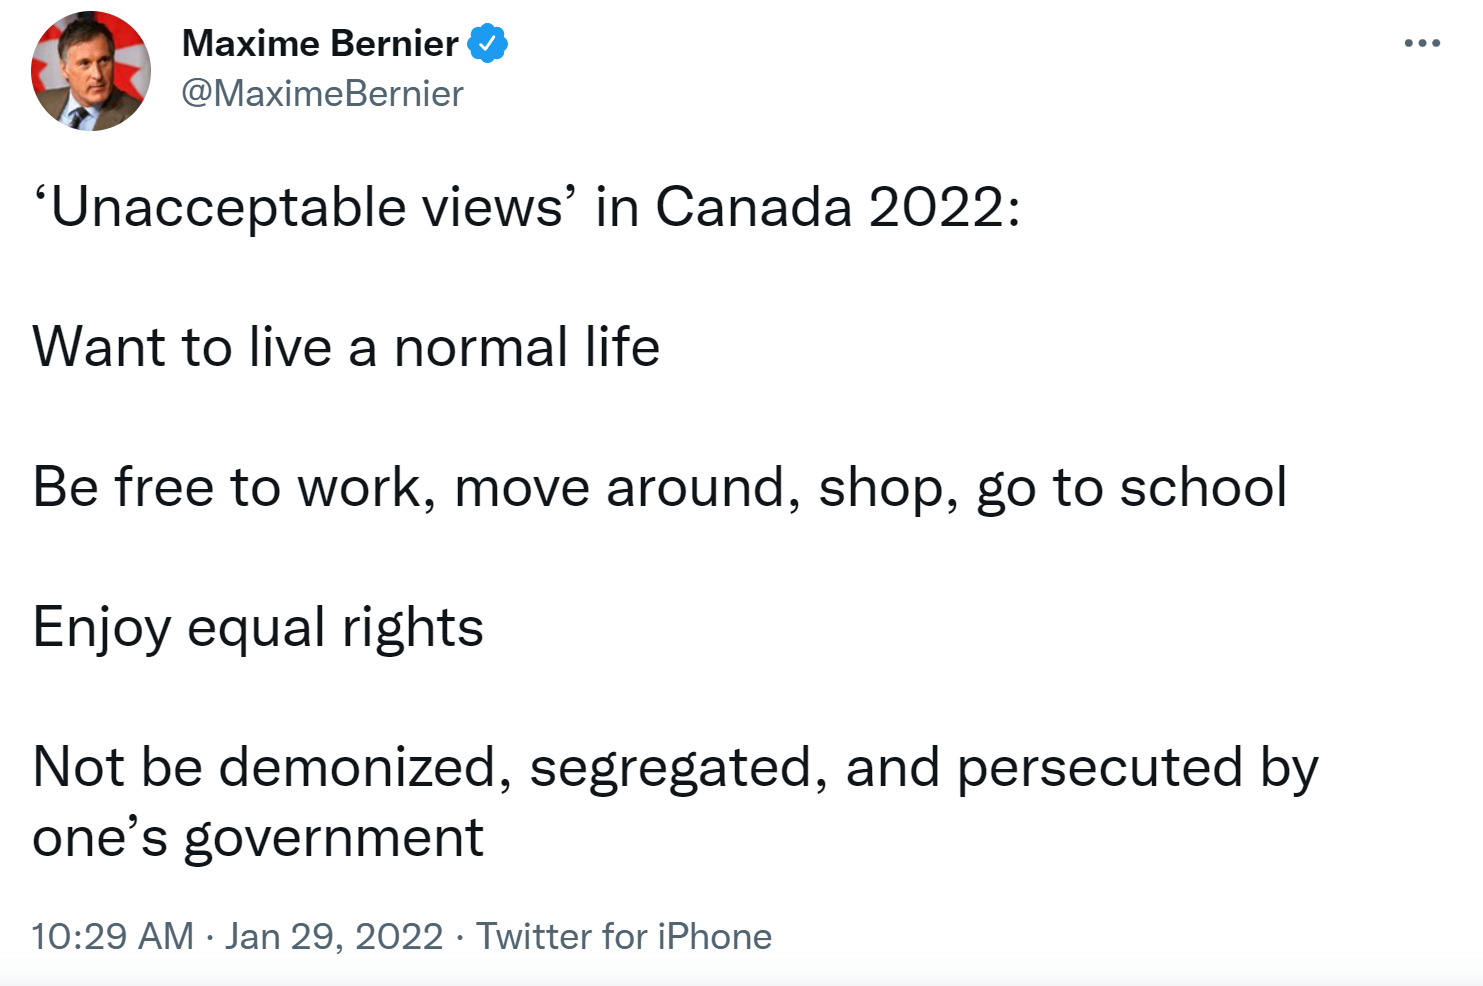
Task: Click the Maxime Bernier display name
Action: 320,44
